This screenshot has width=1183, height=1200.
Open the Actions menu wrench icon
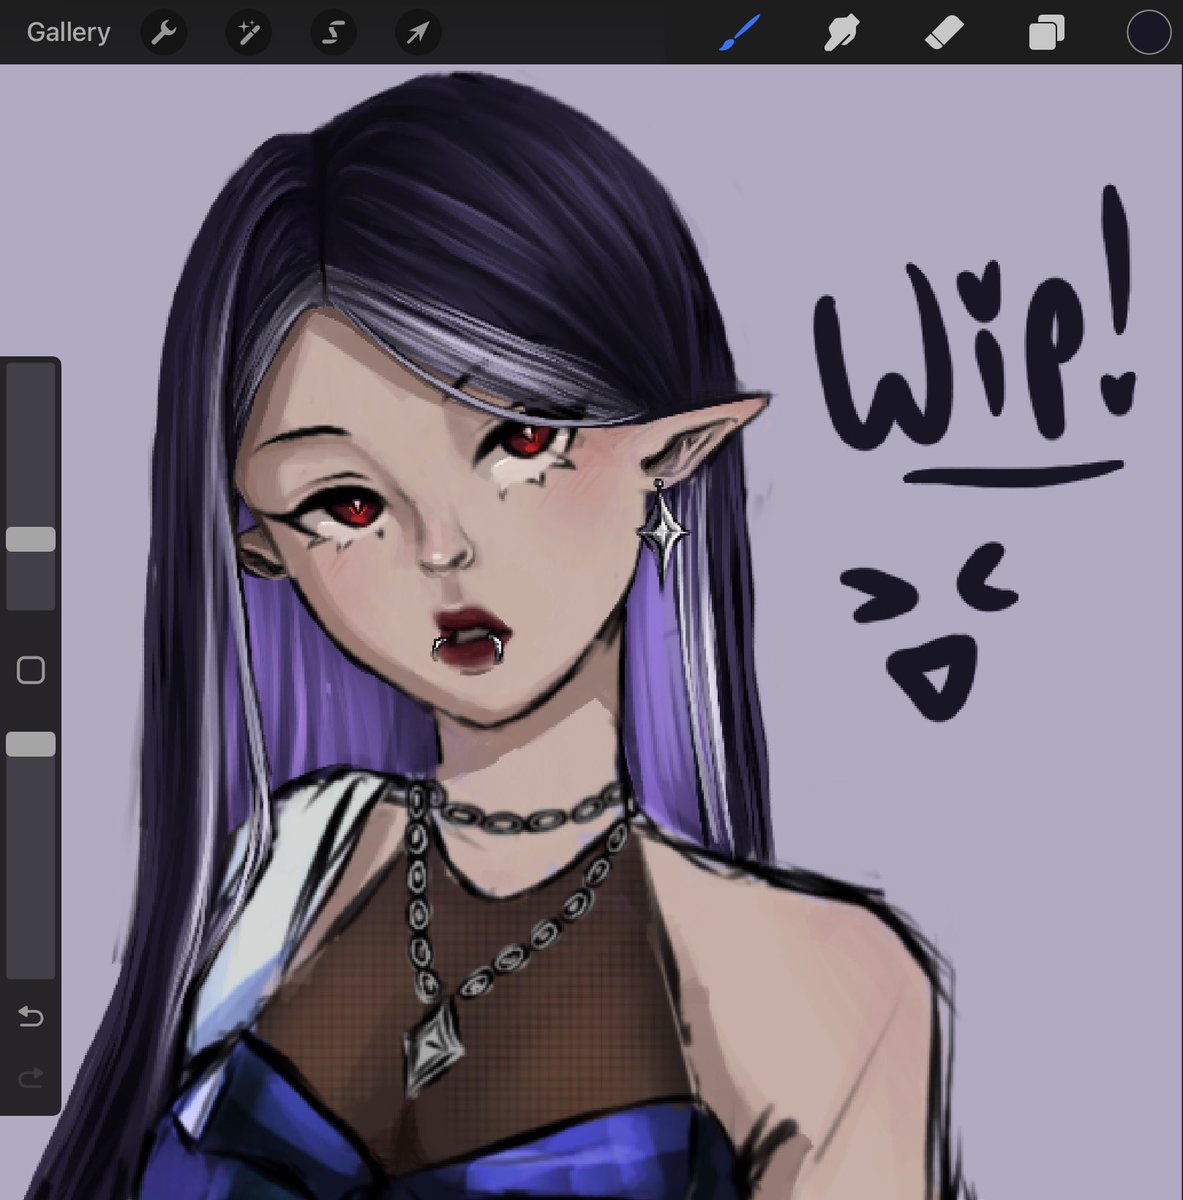tap(163, 31)
